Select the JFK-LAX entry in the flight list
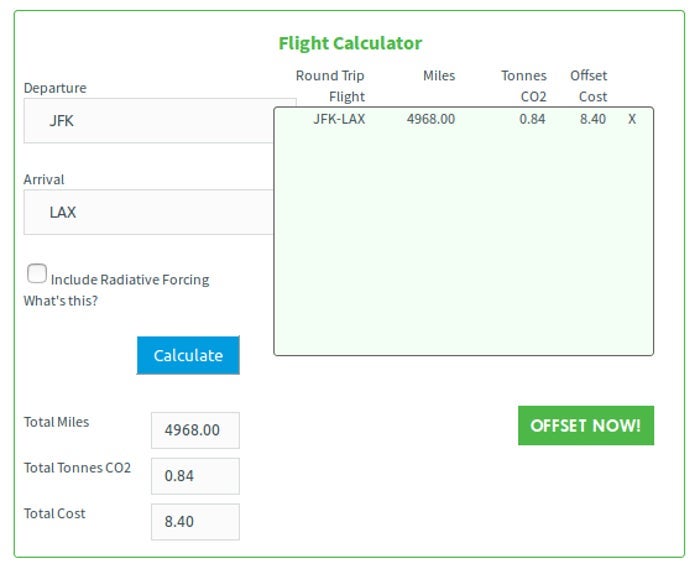This screenshot has height=569, width=700. click(338, 119)
